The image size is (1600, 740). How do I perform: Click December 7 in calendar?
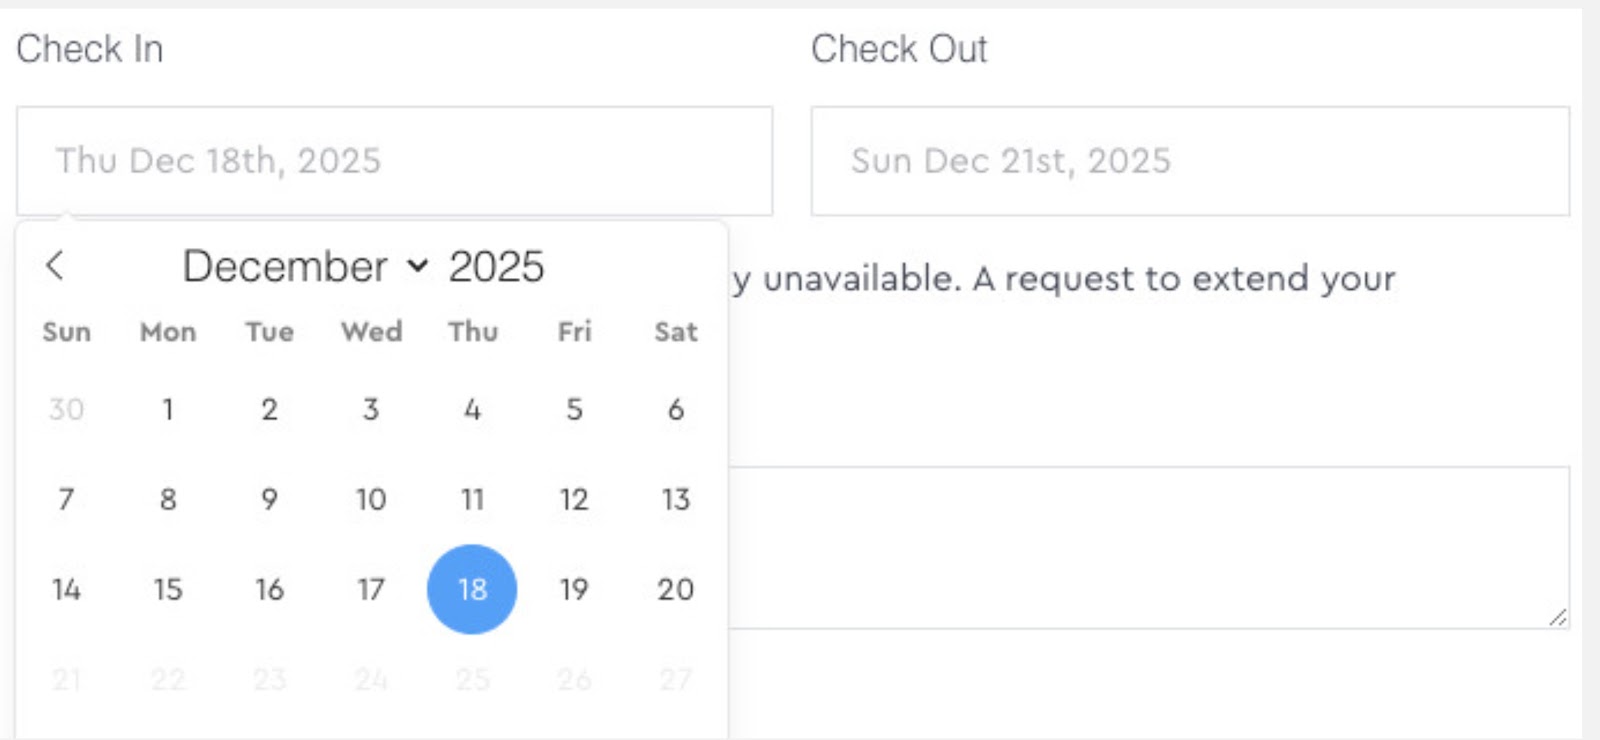tap(66, 499)
